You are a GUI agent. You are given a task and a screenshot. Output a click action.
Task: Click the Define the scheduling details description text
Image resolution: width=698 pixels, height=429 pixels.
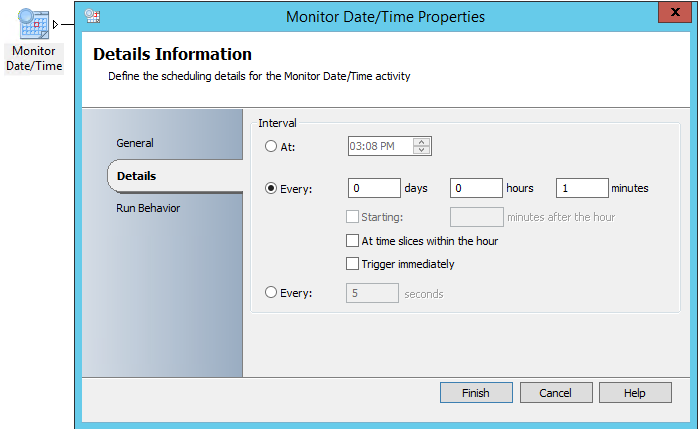coord(259,76)
